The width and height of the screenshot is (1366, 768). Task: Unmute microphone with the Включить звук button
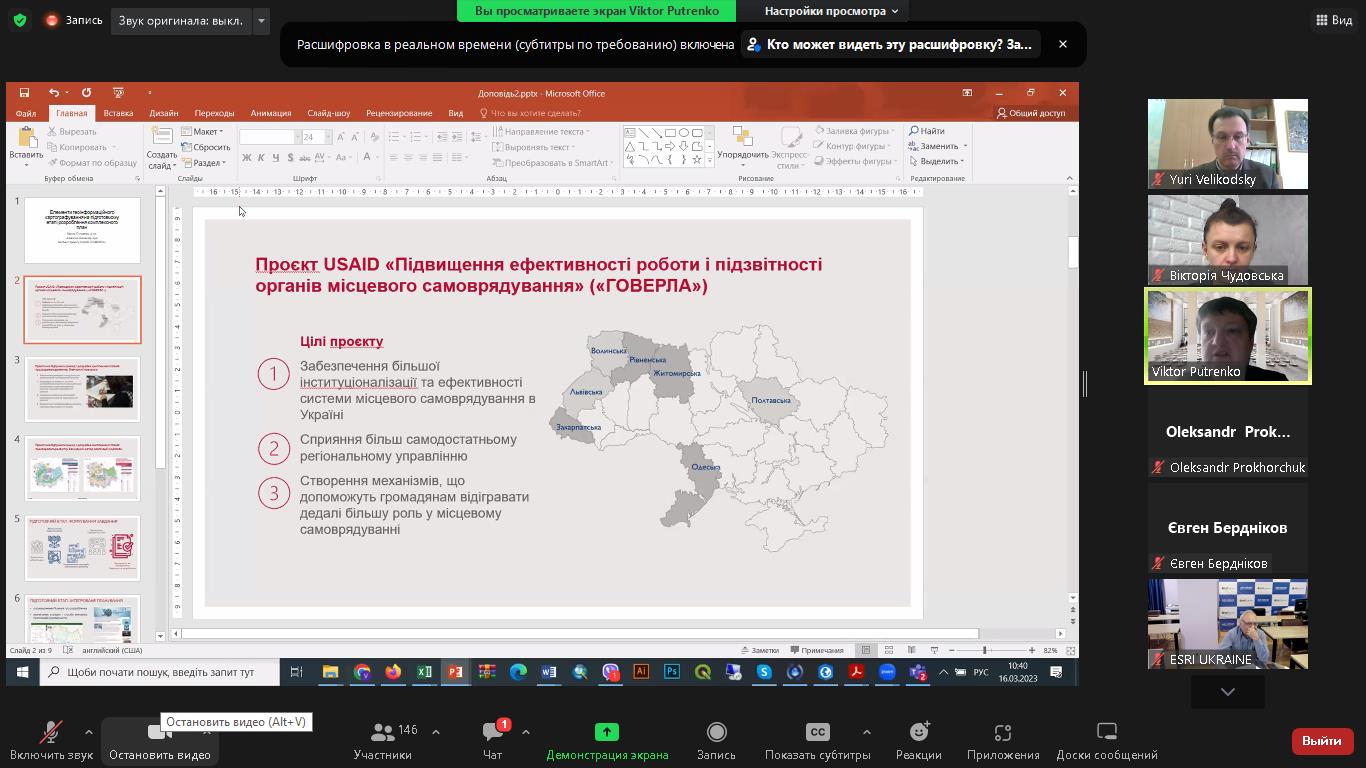point(51,741)
